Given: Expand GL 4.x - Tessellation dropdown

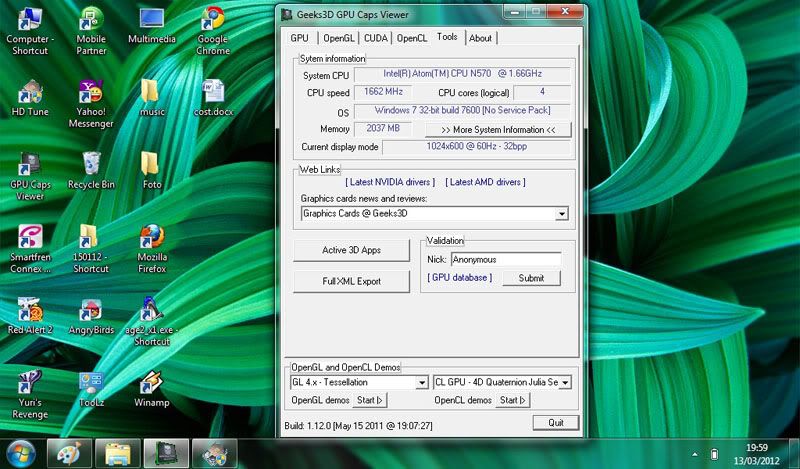Looking at the screenshot, I should (422, 382).
